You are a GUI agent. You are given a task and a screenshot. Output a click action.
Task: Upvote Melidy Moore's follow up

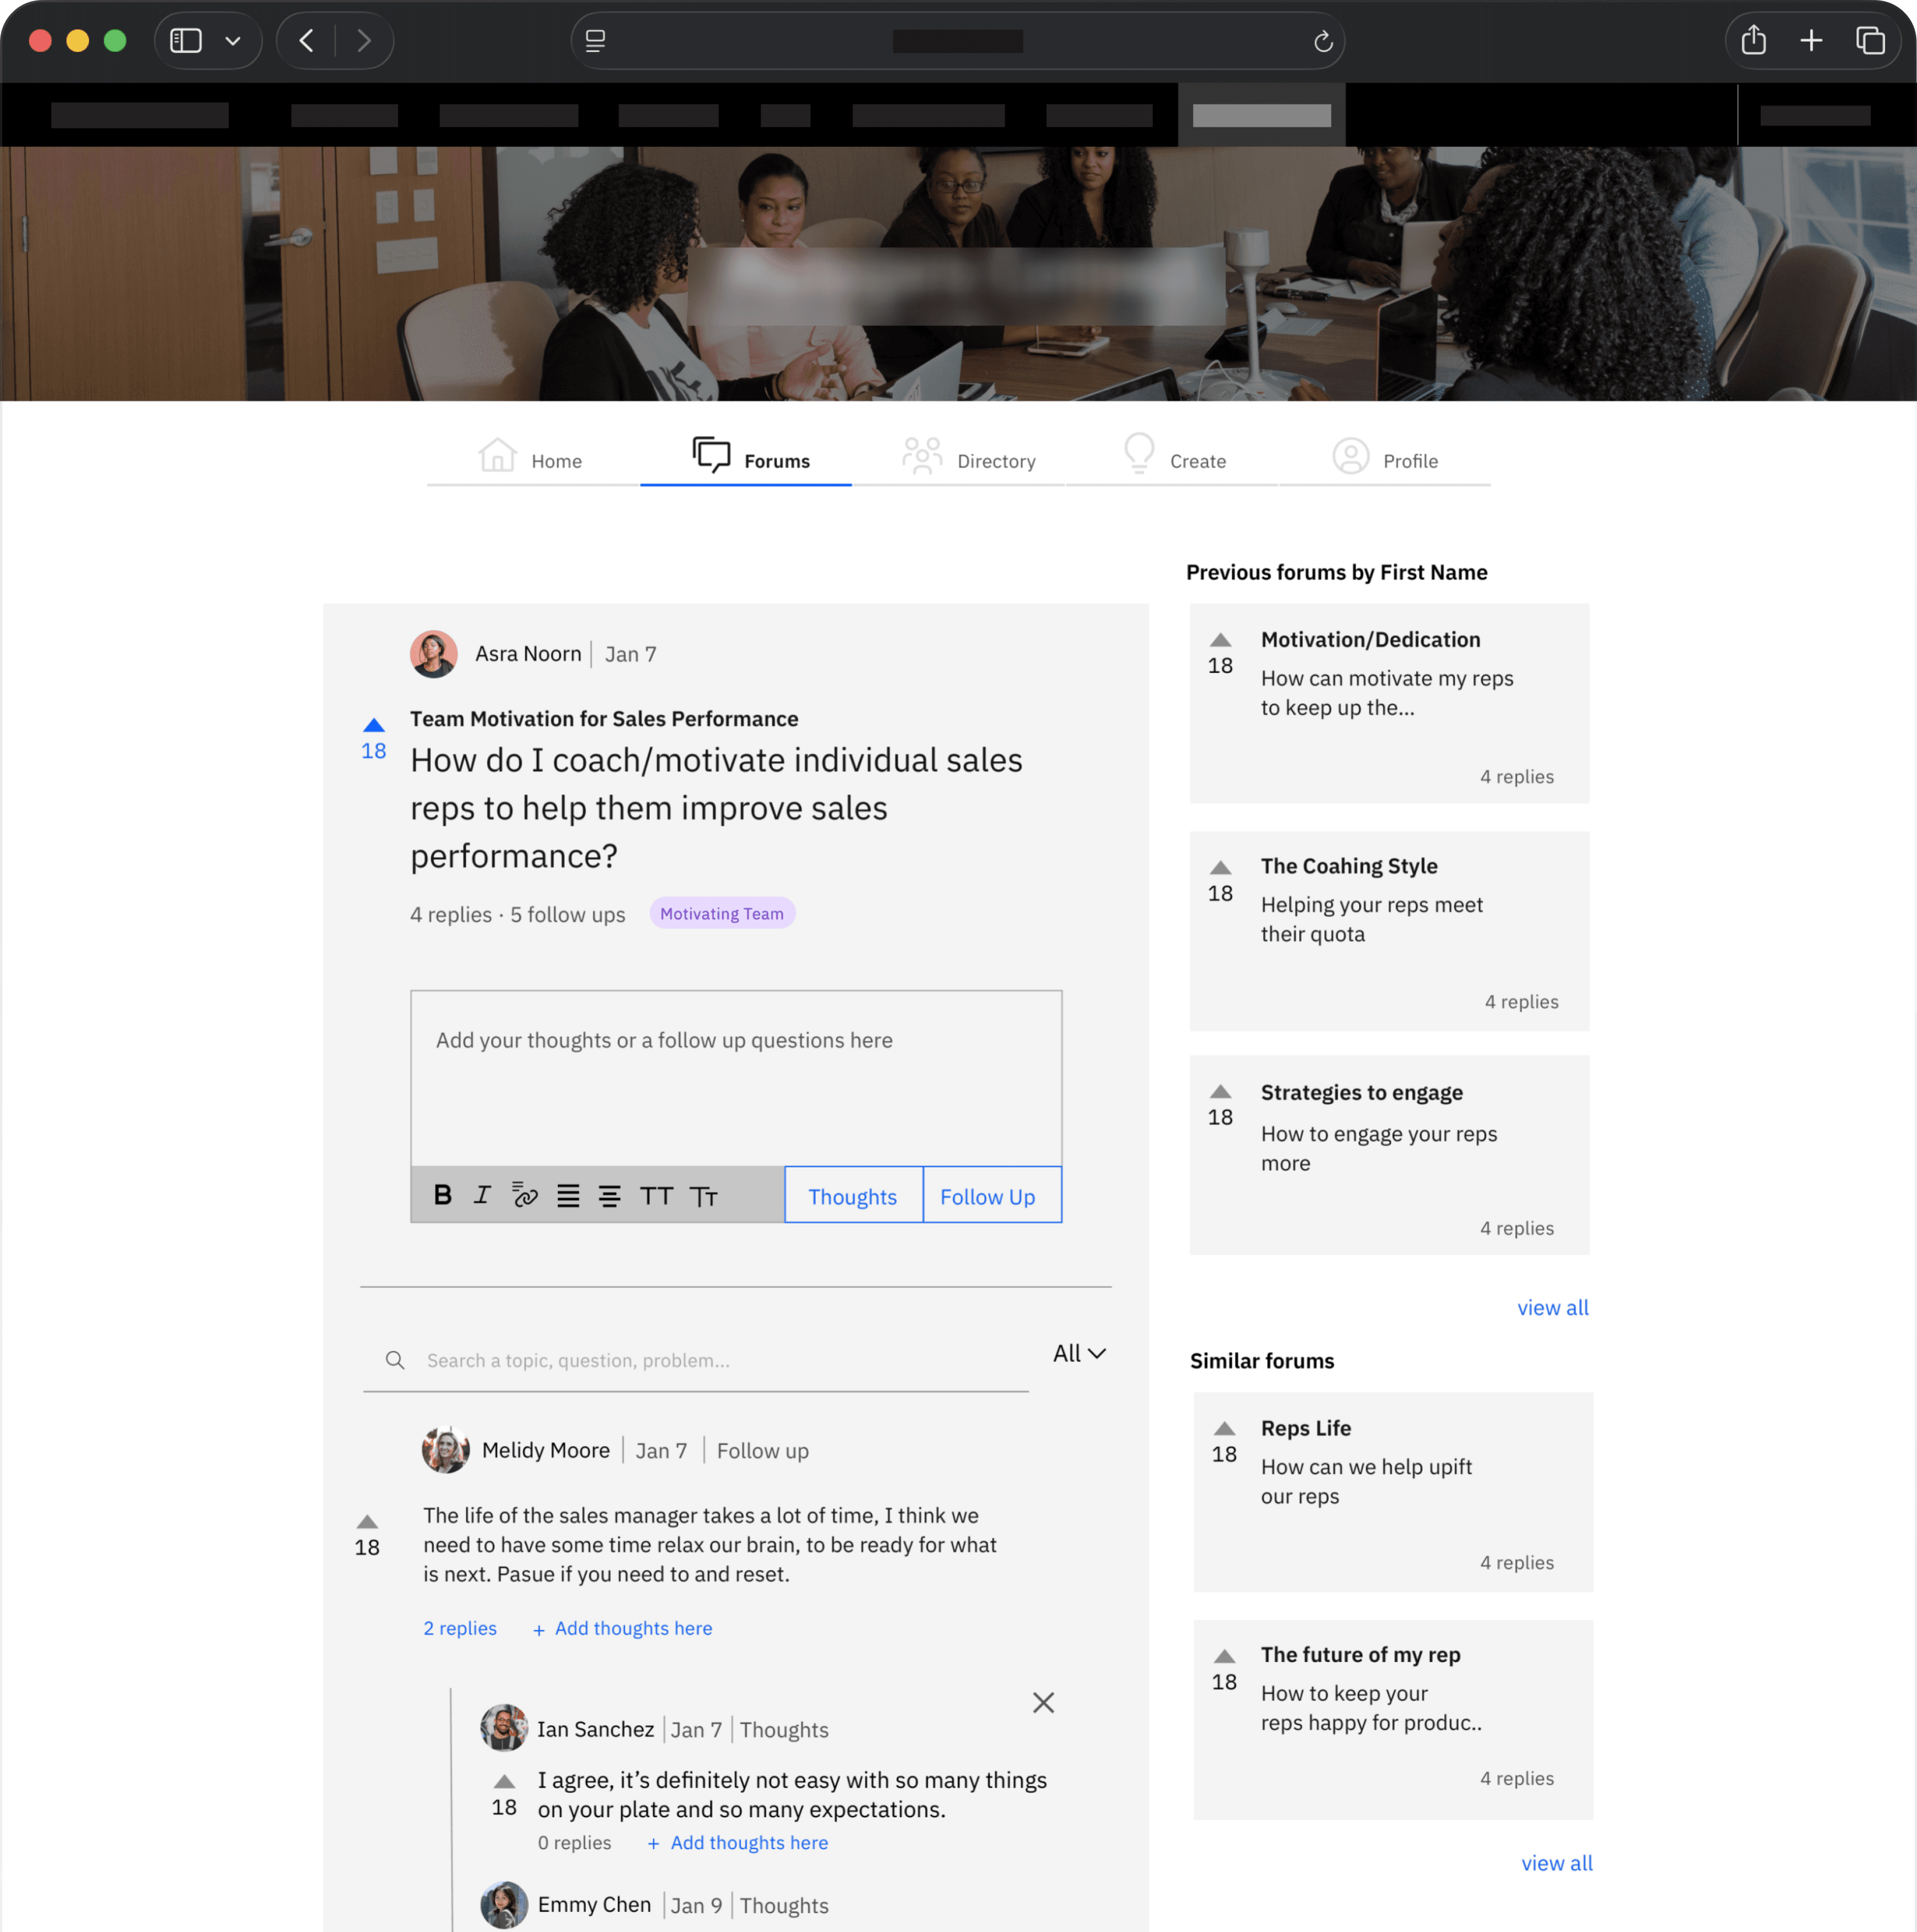click(x=367, y=1522)
